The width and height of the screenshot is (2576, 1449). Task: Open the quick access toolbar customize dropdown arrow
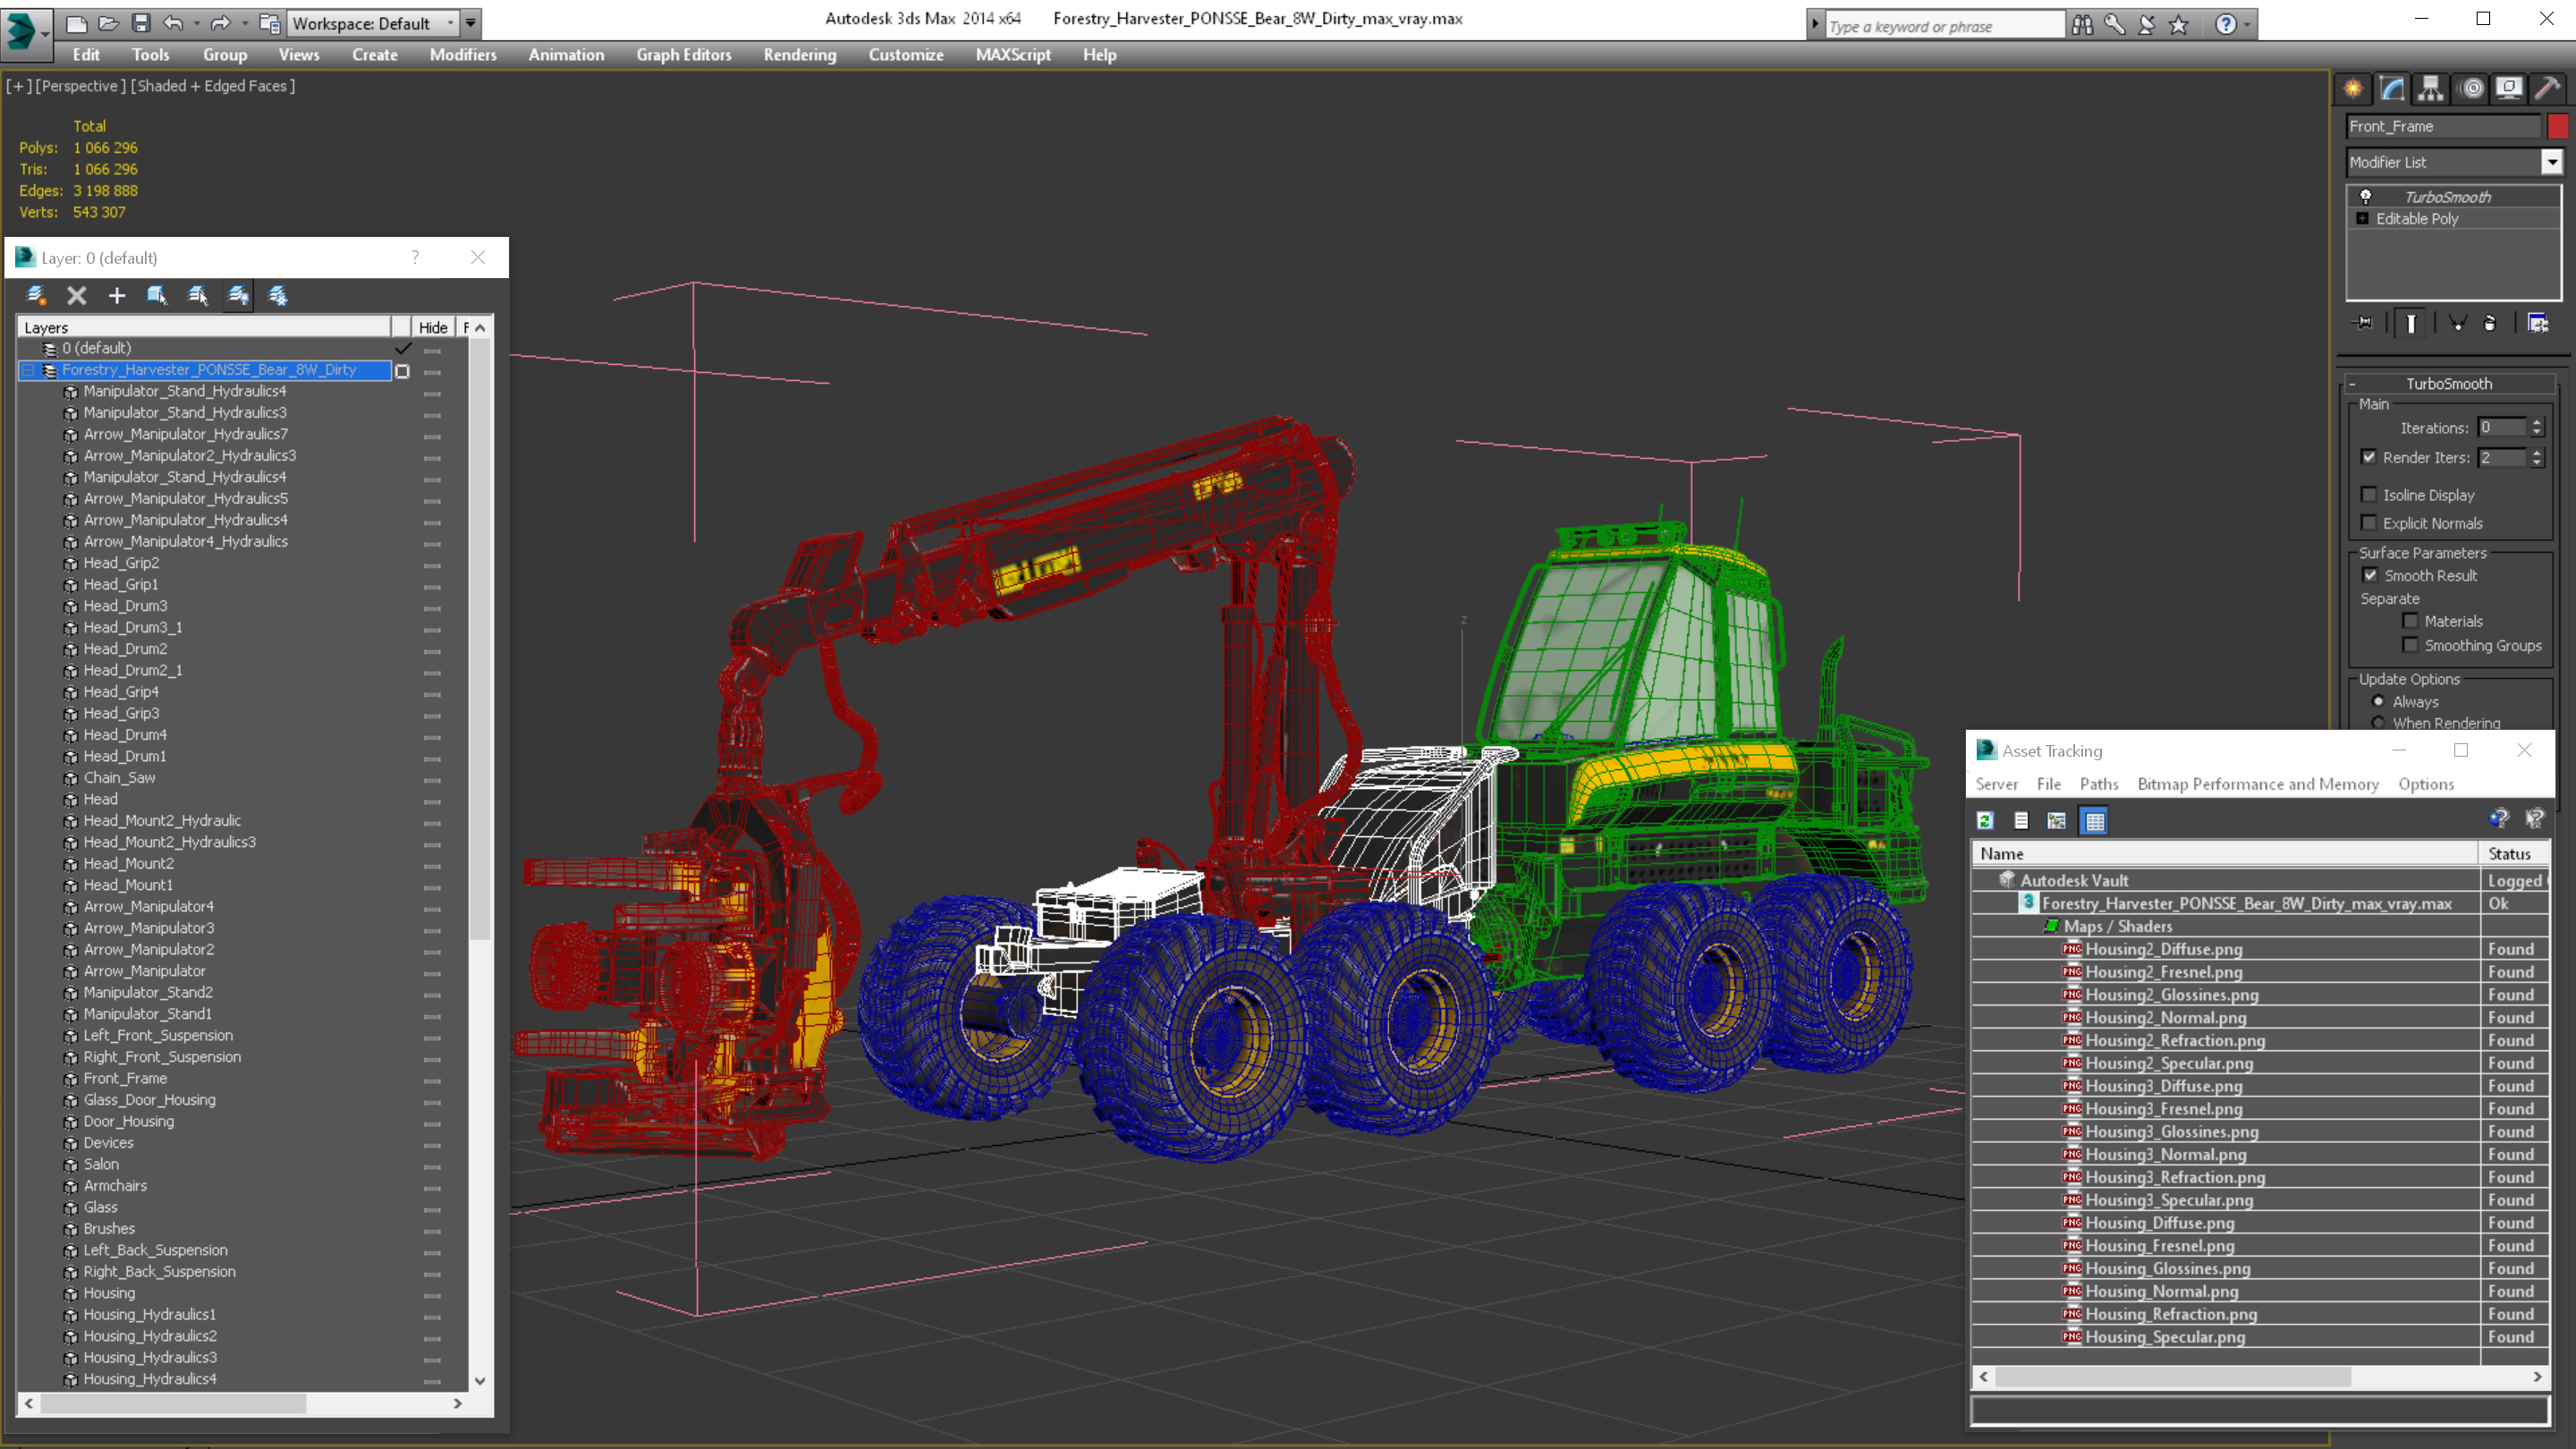click(470, 23)
